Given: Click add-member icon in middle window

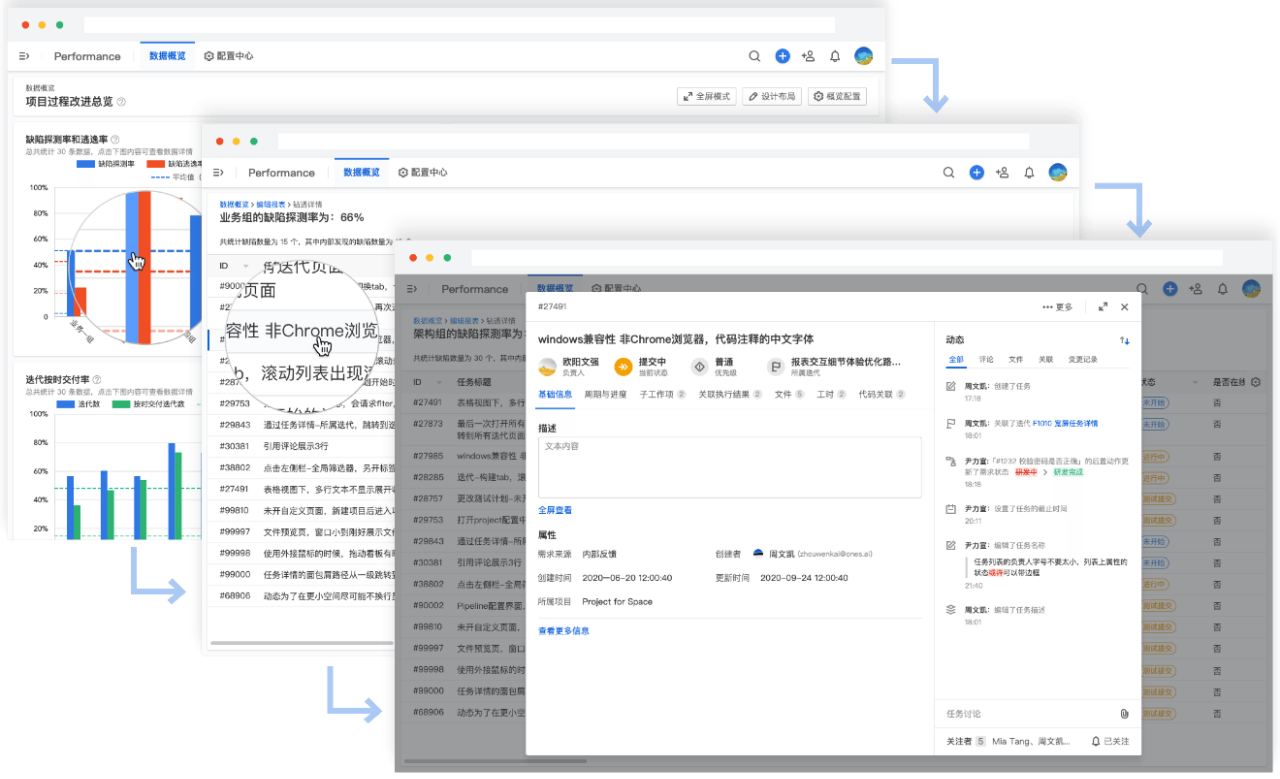Looking at the screenshot, I should pyautogui.click(x=1002, y=173).
